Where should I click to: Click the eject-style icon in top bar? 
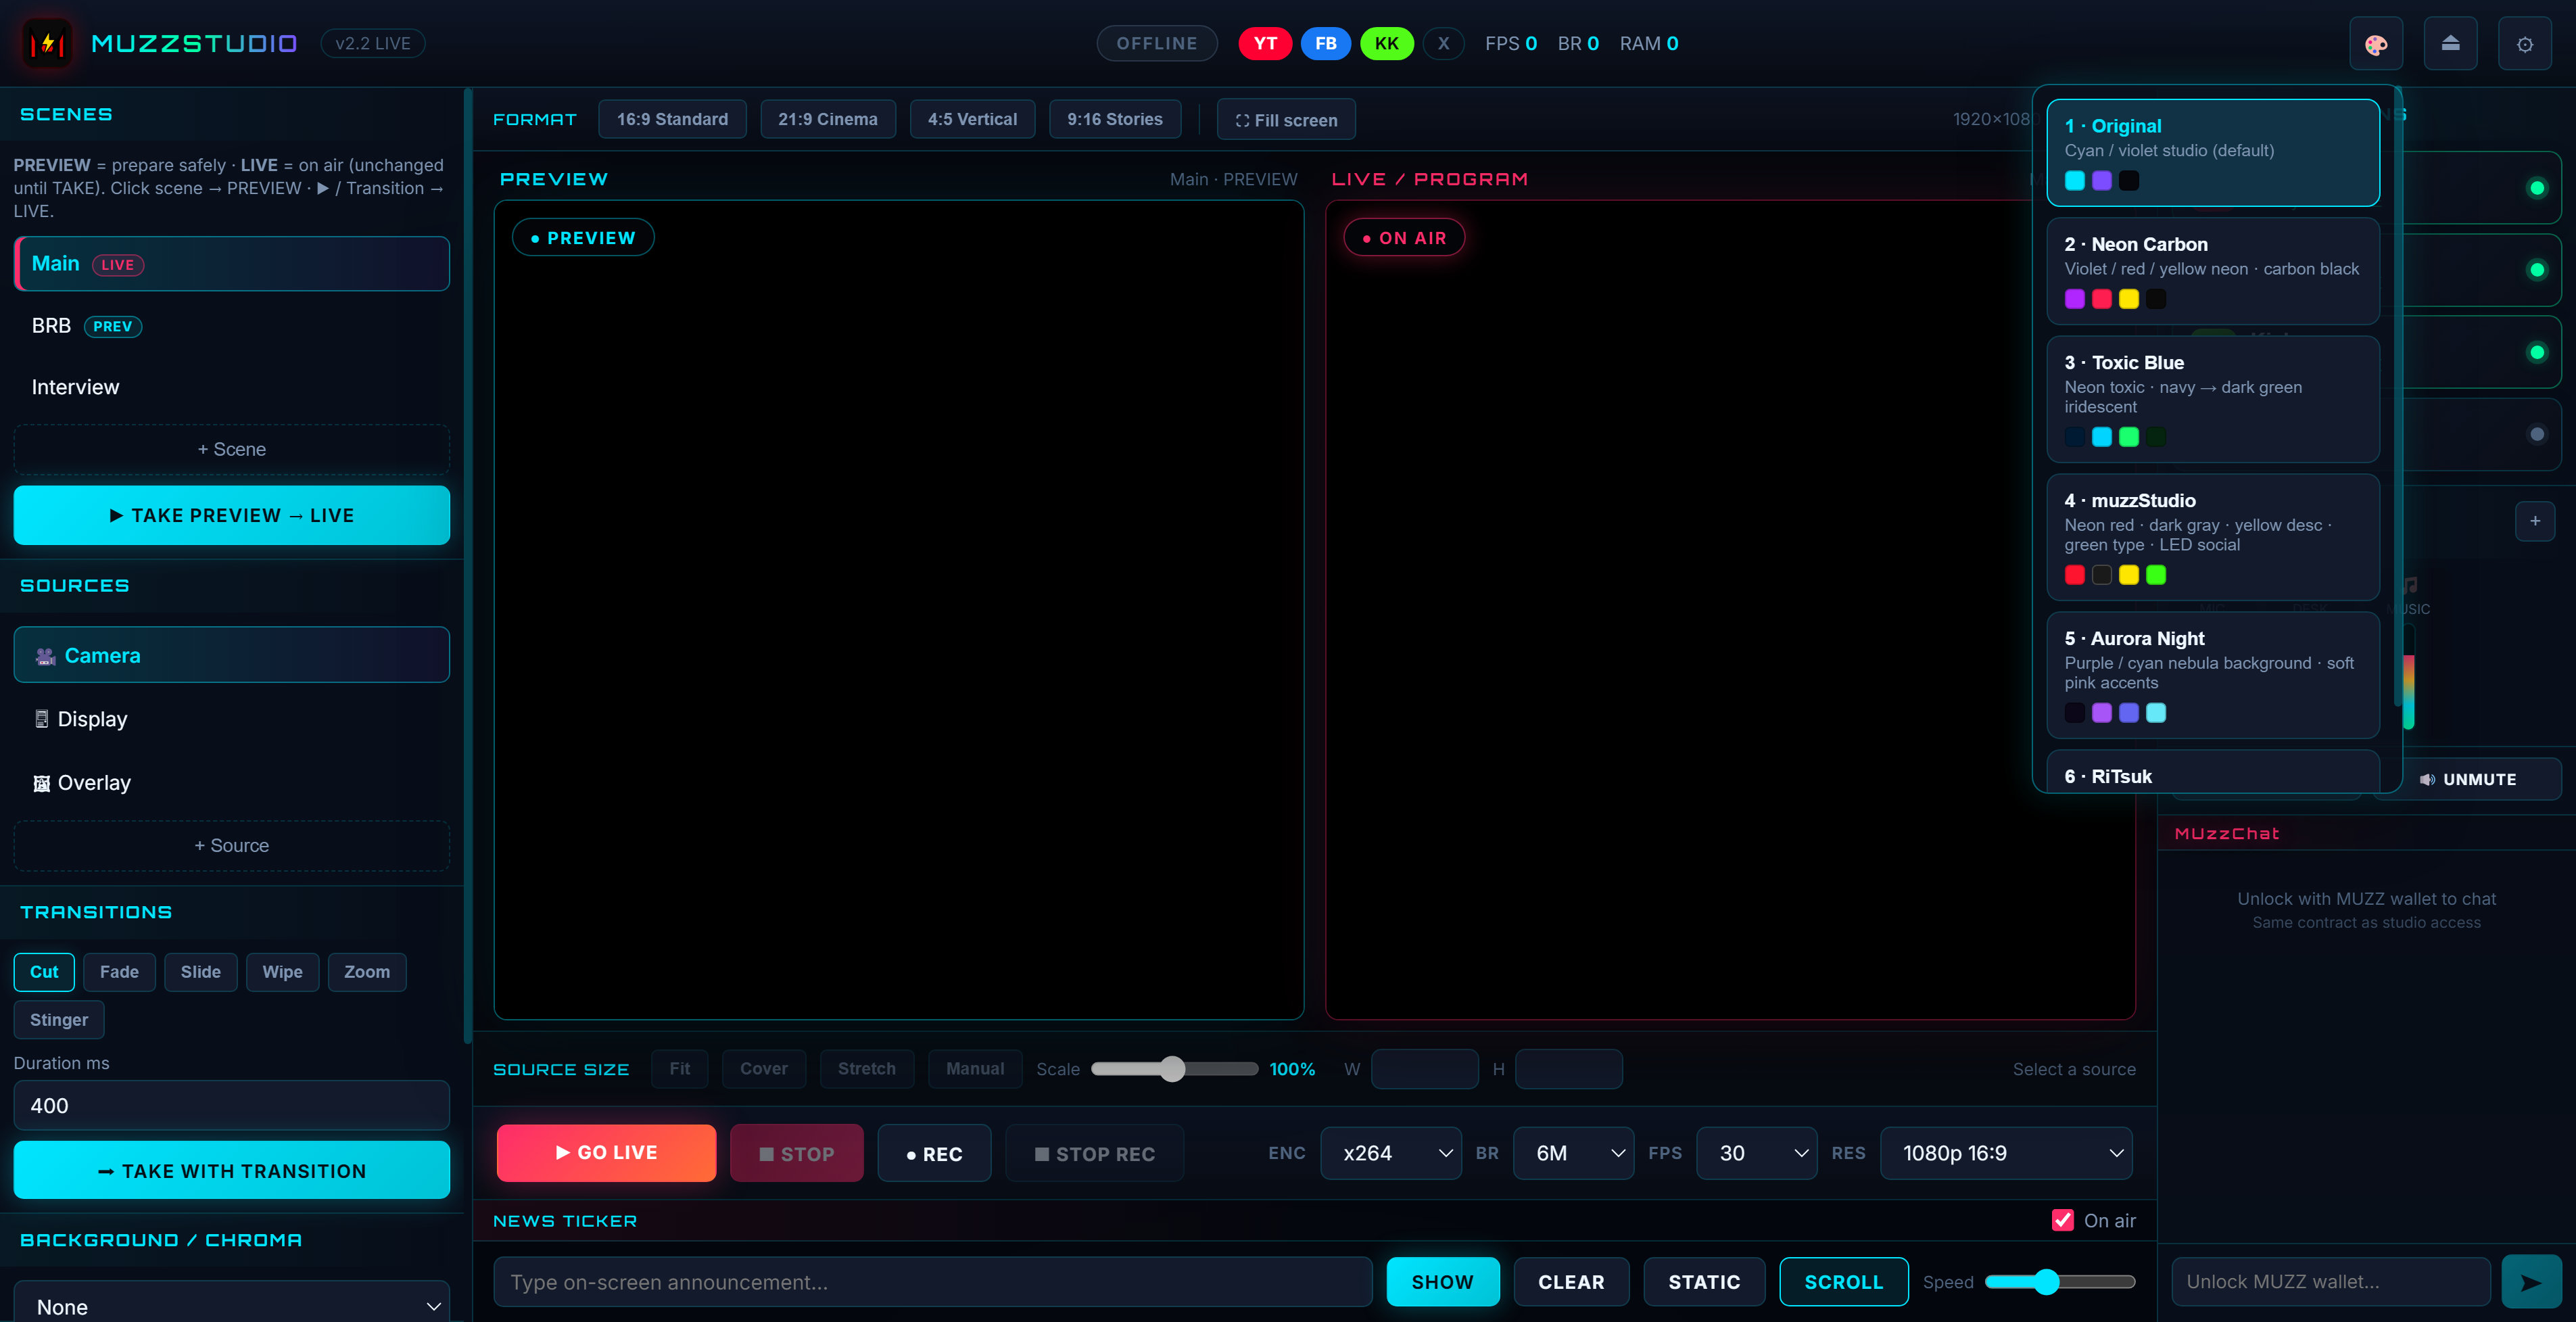(x=2450, y=44)
